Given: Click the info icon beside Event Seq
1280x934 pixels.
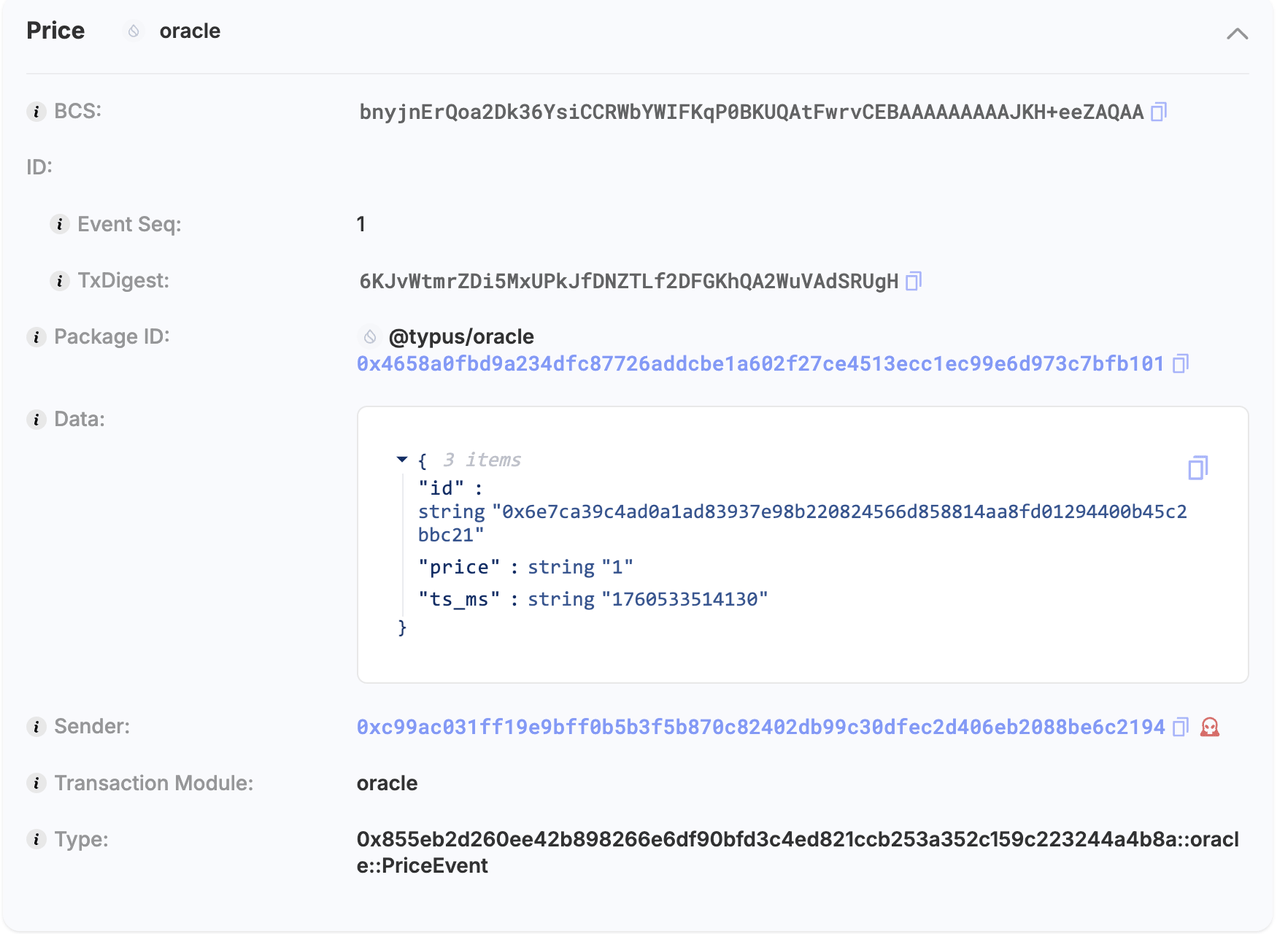Looking at the screenshot, I should tap(59, 224).
